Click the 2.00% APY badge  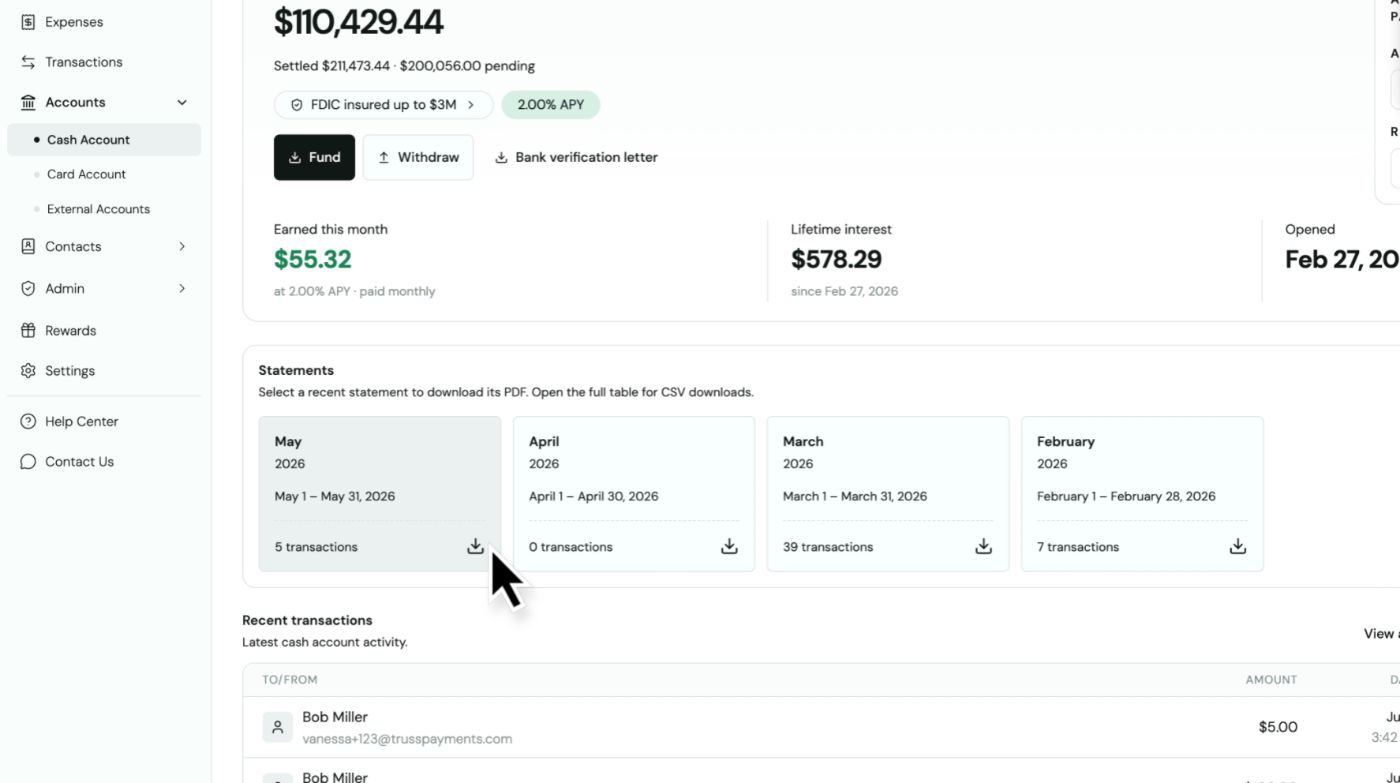551,105
